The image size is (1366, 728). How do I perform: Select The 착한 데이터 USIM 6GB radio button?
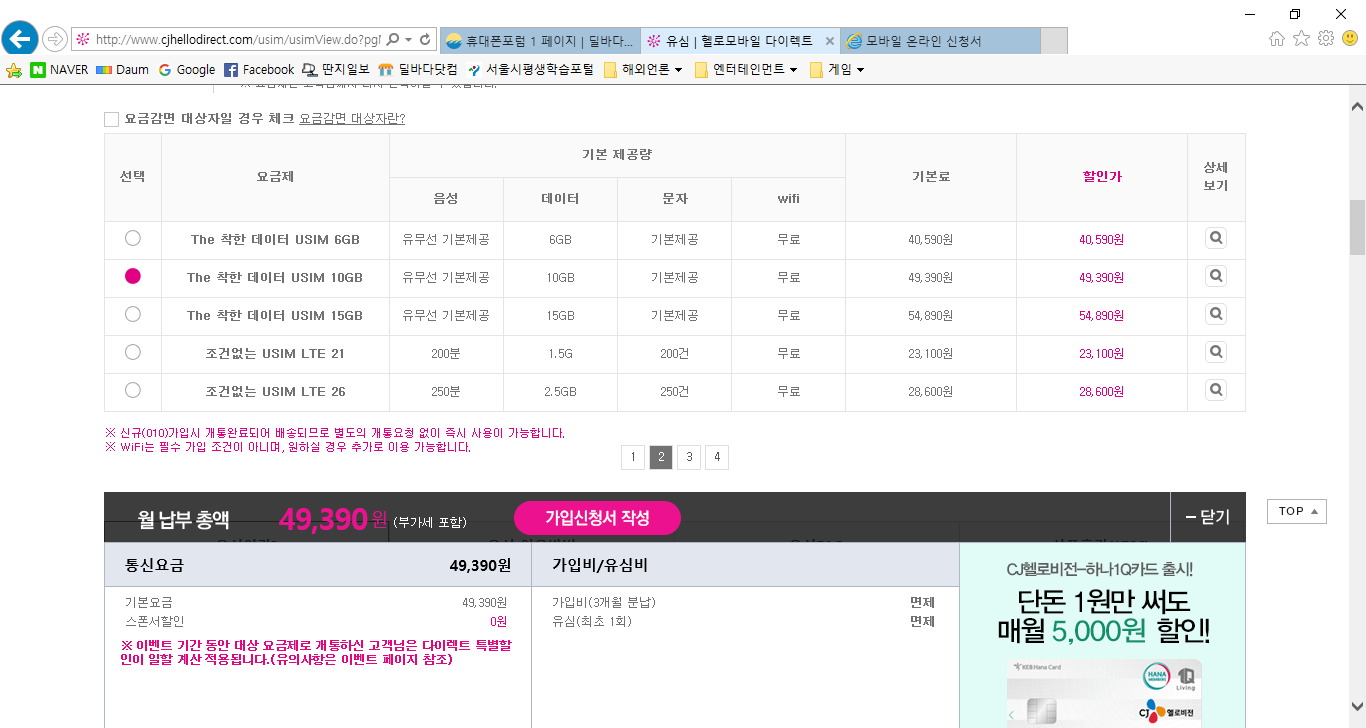click(x=133, y=239)
